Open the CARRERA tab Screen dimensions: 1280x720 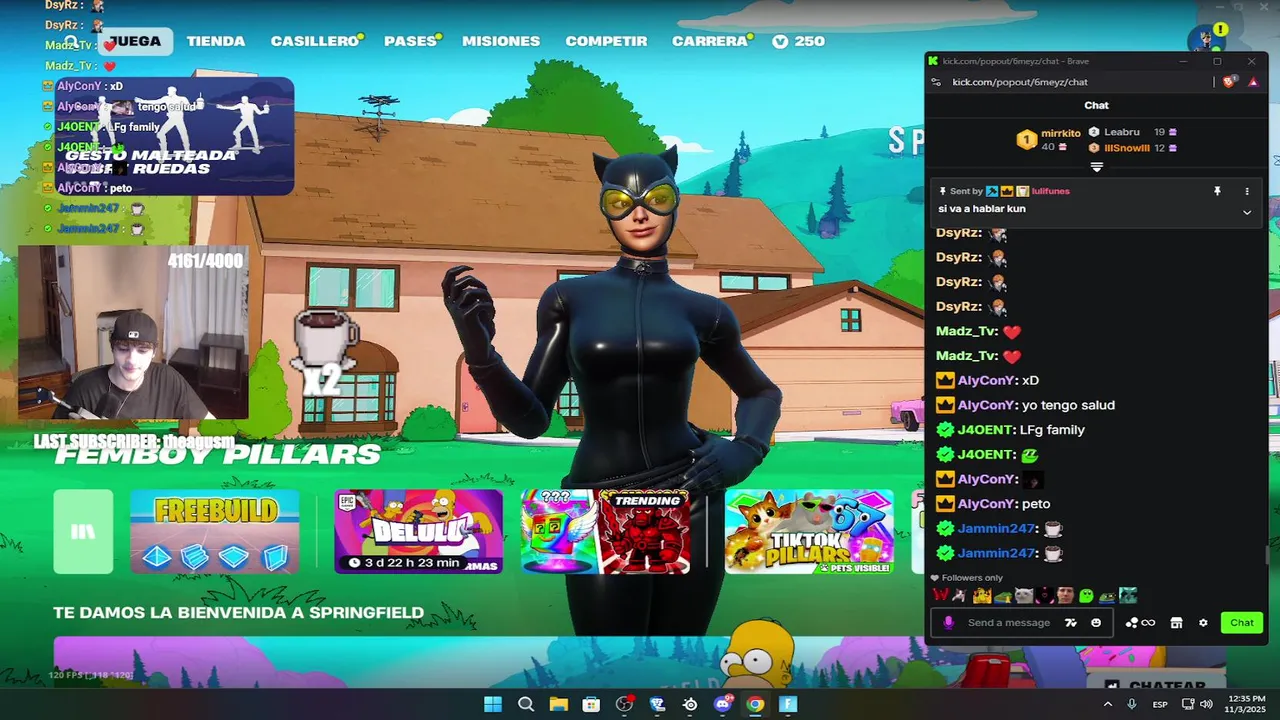(x=710, y=41)
